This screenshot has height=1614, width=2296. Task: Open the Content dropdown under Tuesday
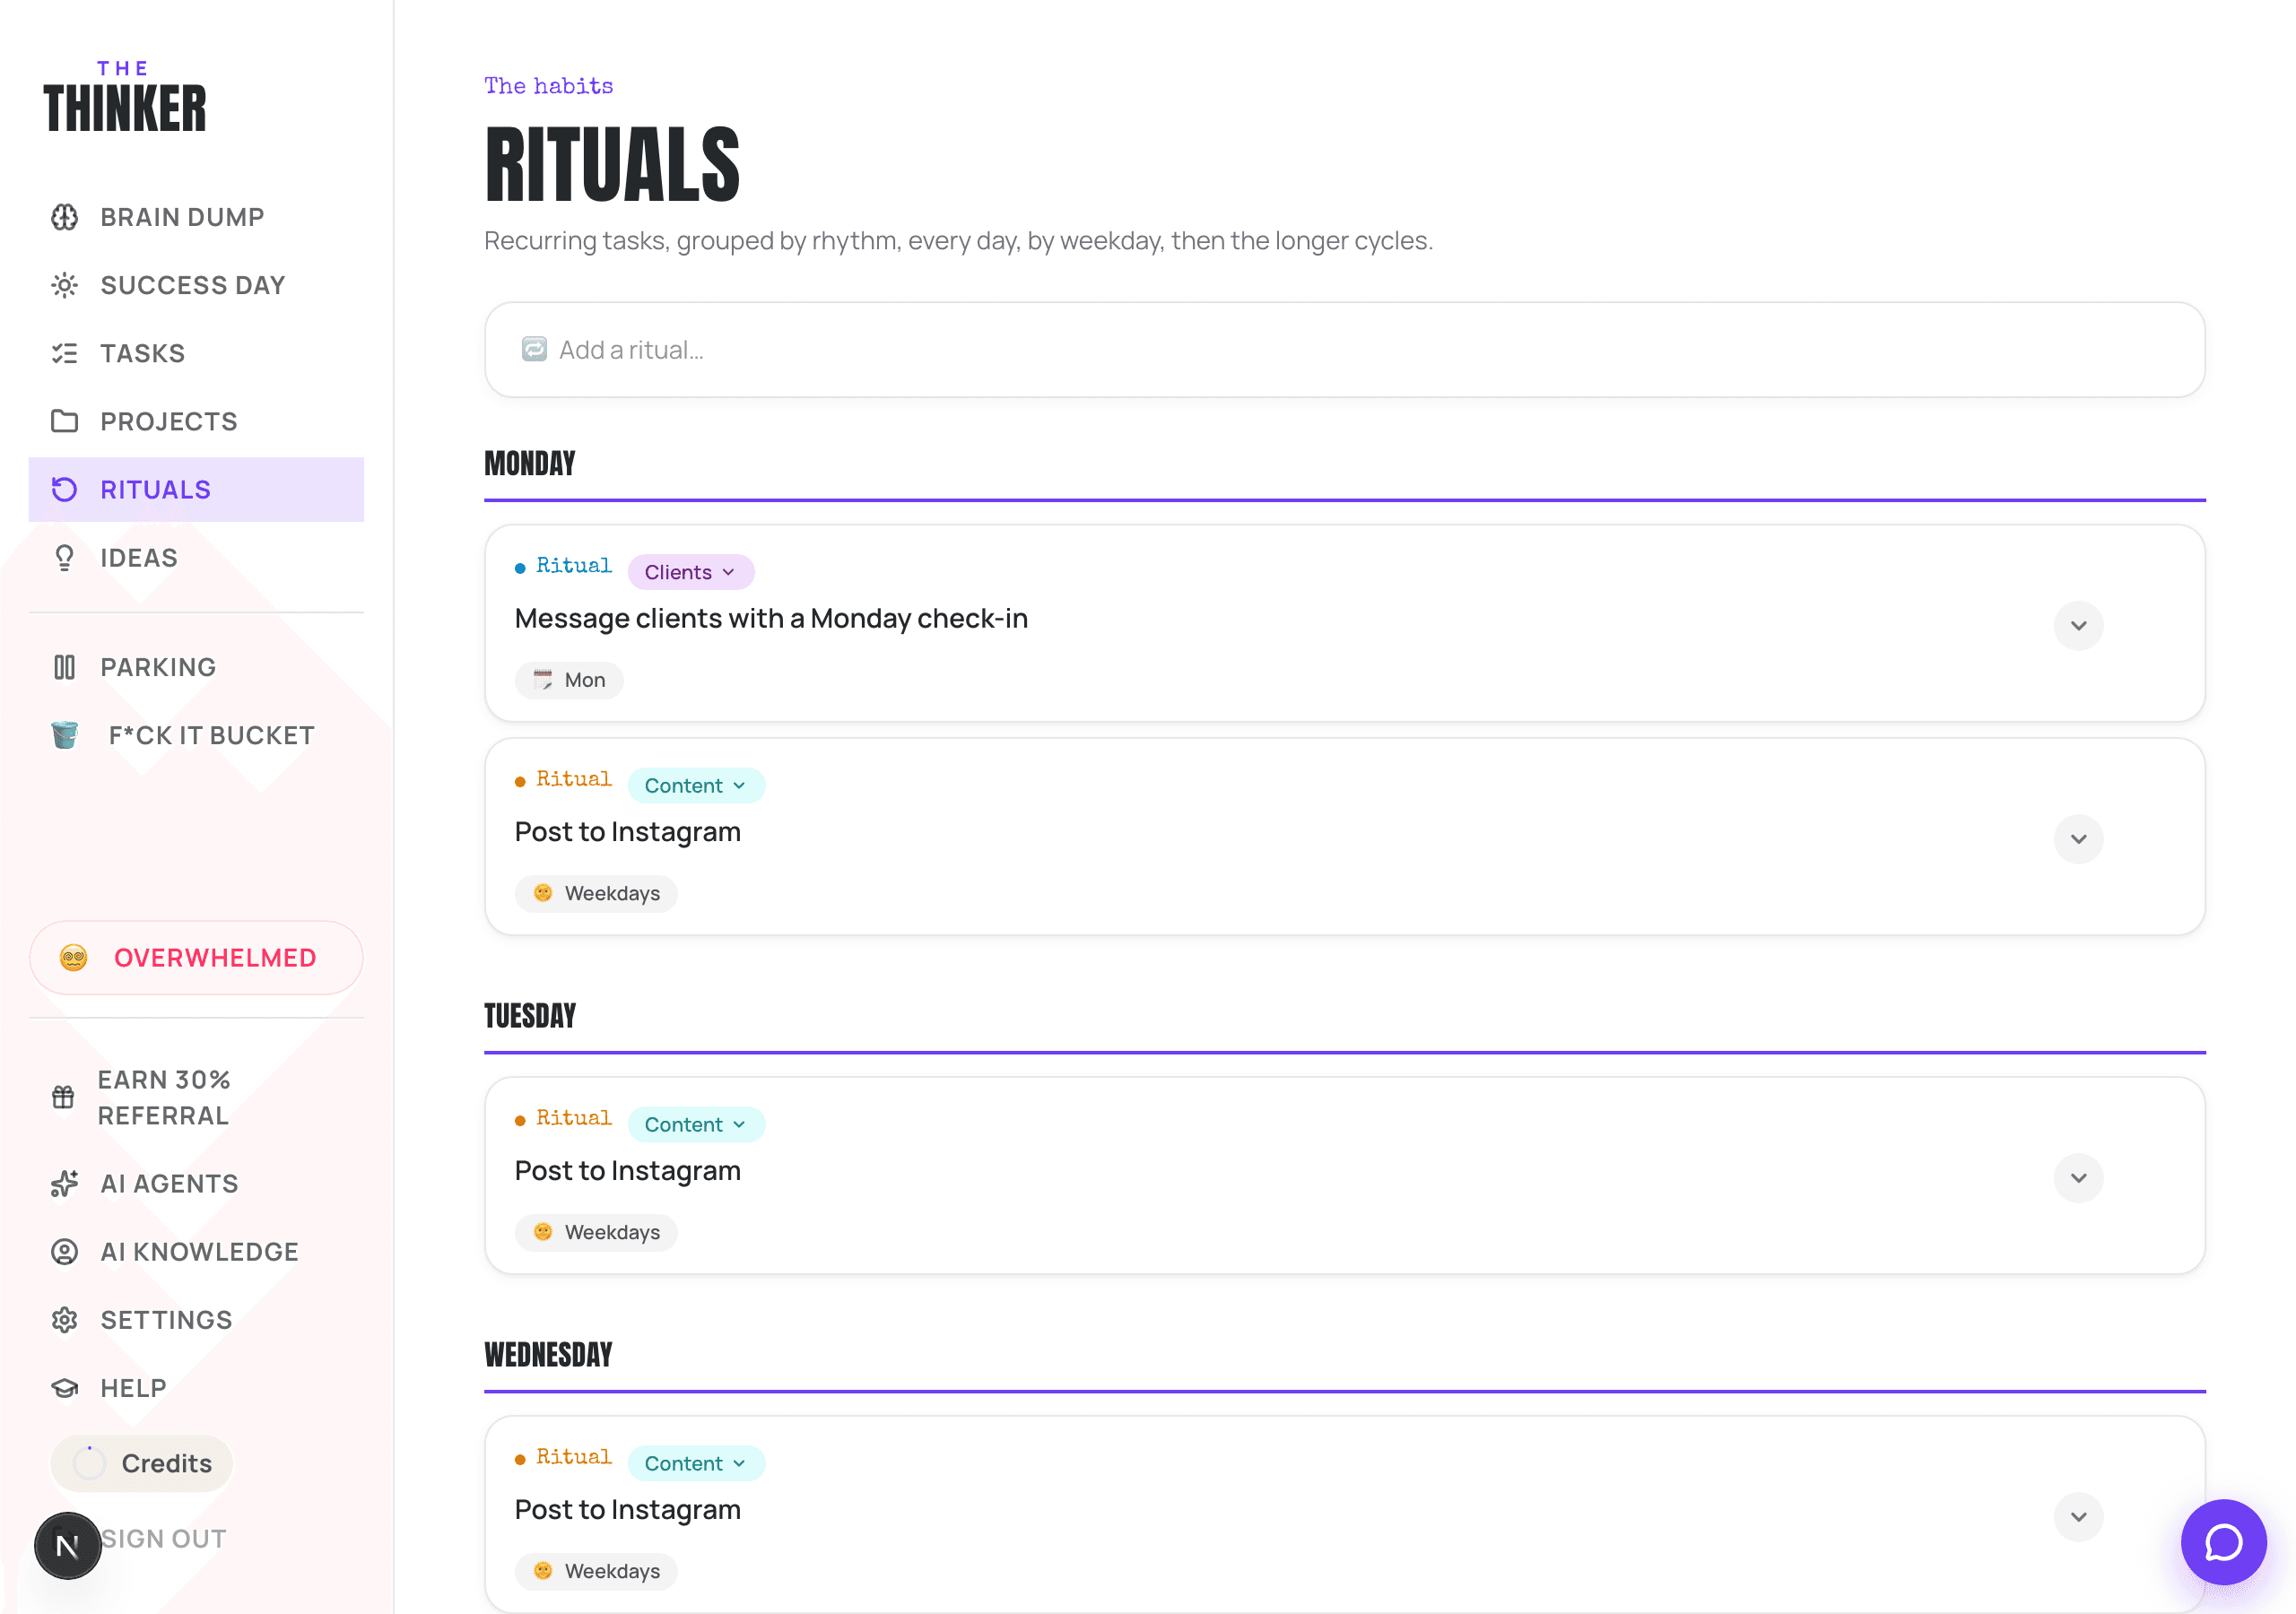696,1124
